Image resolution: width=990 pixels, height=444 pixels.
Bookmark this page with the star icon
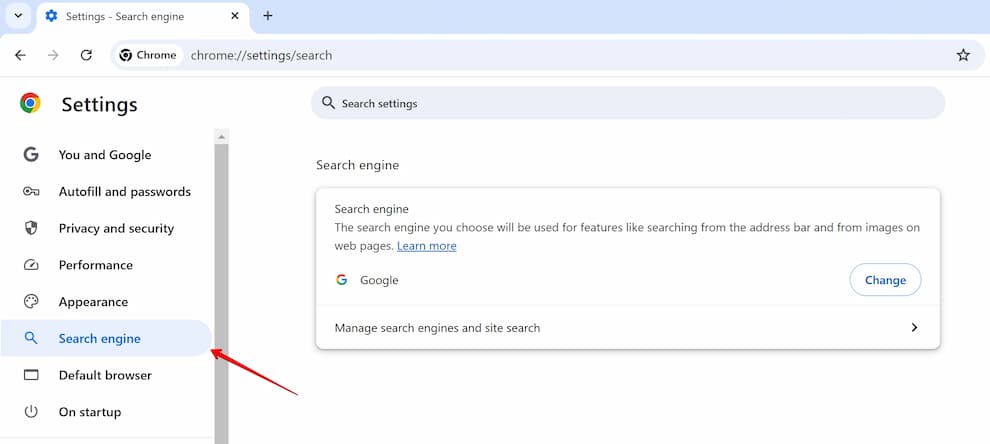click(963, 56)
